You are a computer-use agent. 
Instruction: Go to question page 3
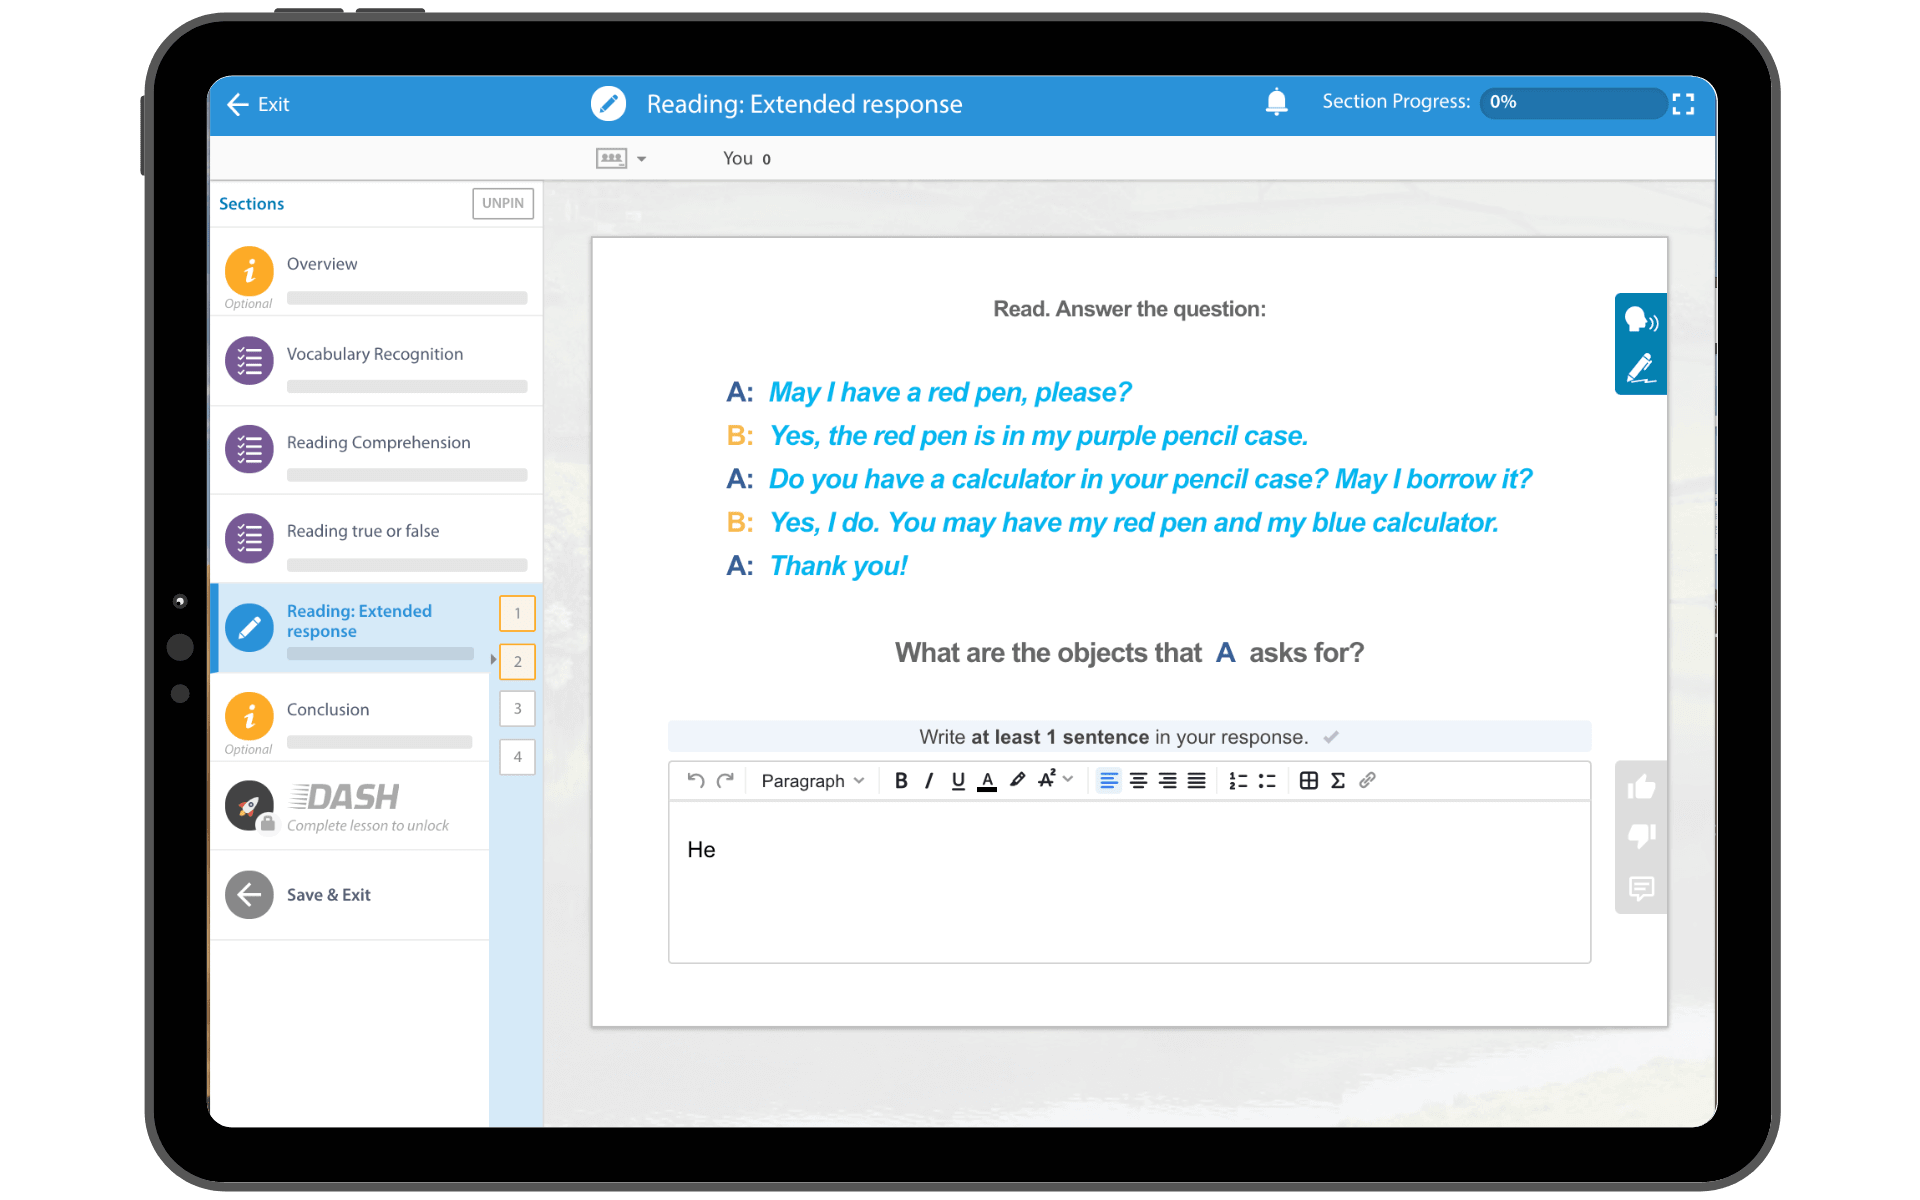click(517, 709)
